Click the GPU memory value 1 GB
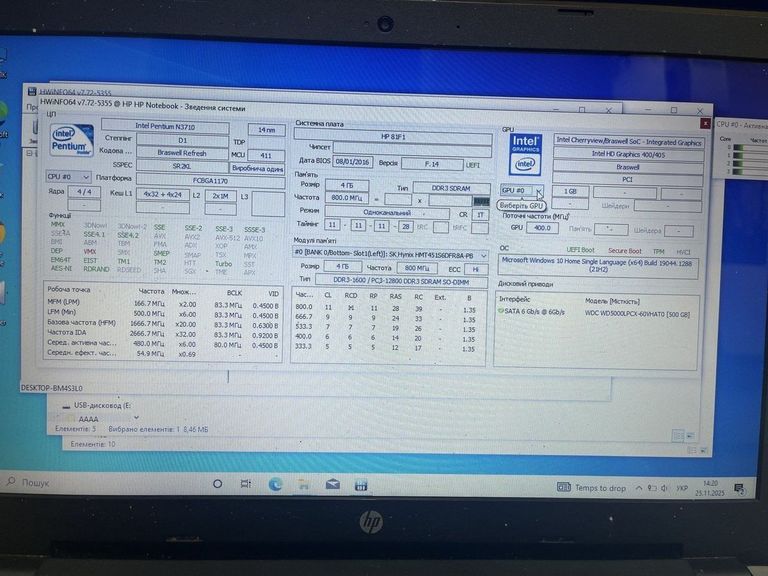The image size is (768, 576). 570,191
